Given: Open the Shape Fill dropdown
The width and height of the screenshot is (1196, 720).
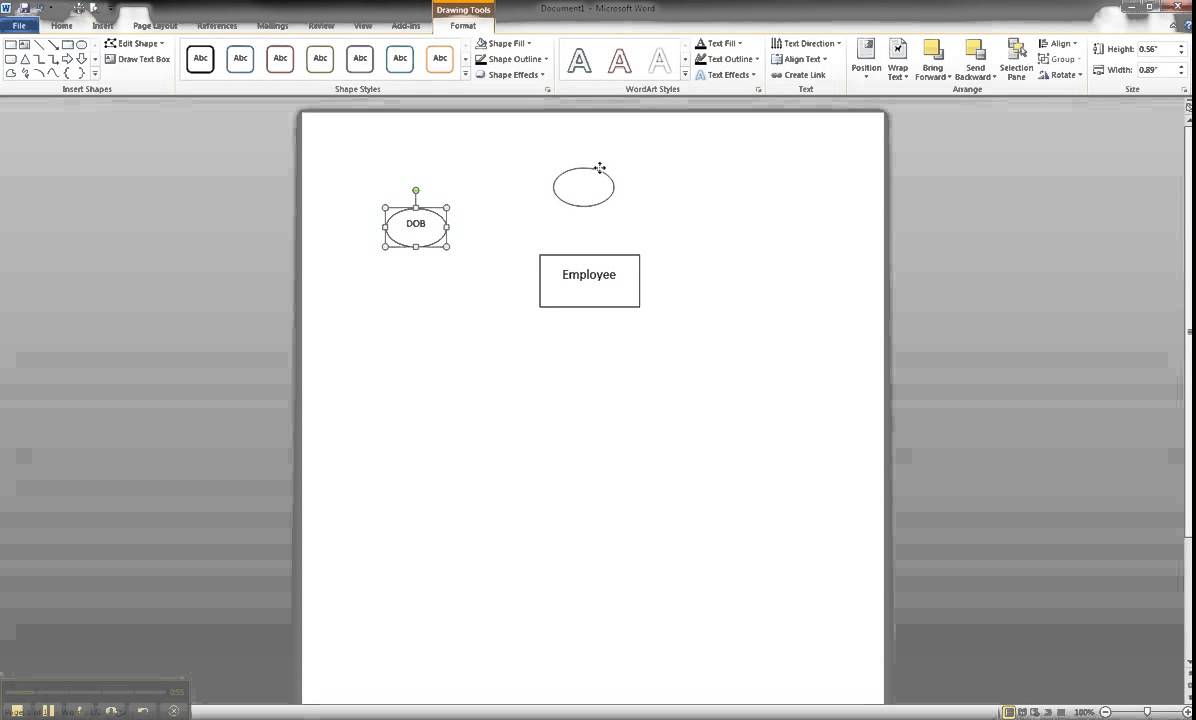Looking at the screenshot, I should pos(503,43).
